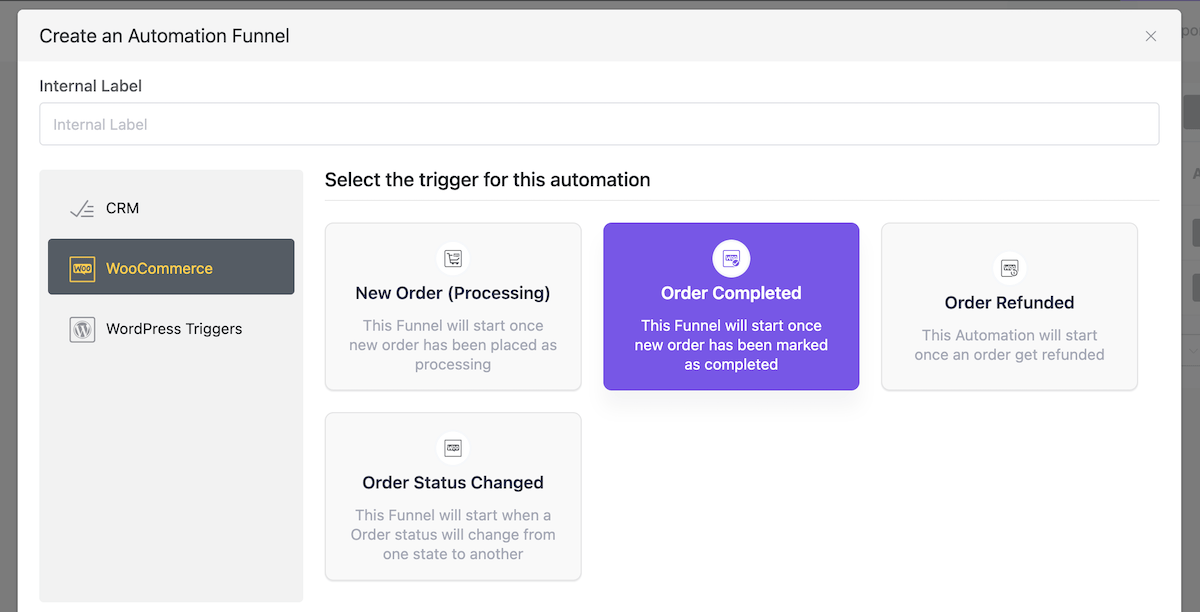Click the Order Completed description text
1200x612 pixels.
click(731, 345)
